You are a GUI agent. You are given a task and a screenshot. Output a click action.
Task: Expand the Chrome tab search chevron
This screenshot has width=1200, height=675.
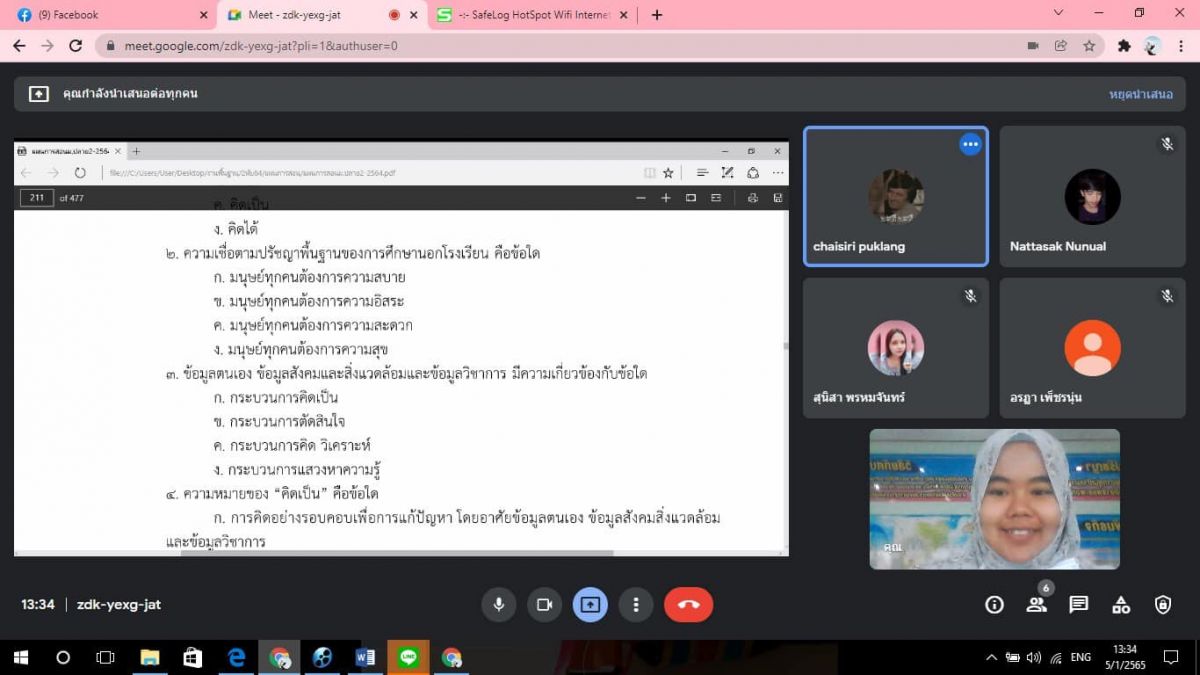tap(1059, 14)
